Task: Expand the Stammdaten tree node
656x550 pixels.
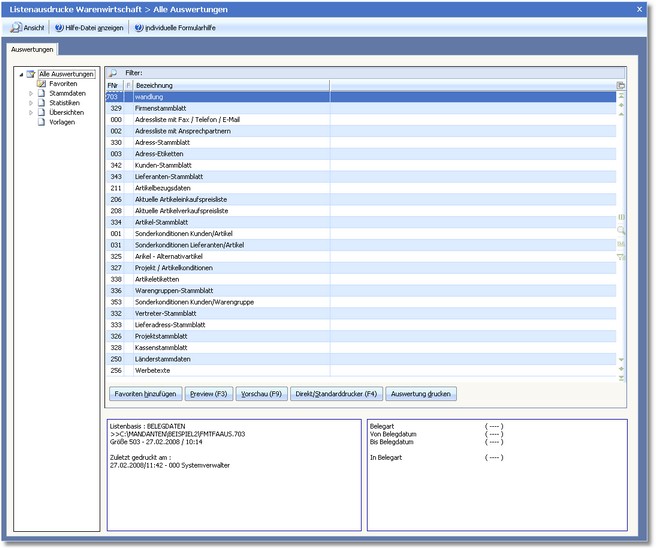Action: click(31, 94)
